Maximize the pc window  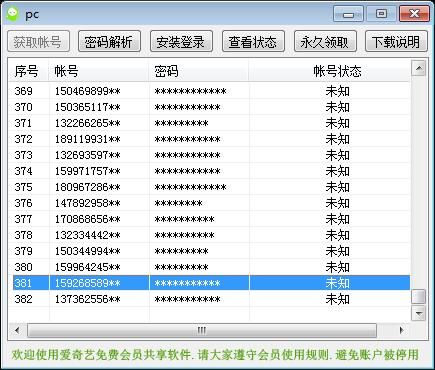click(381, 14)
